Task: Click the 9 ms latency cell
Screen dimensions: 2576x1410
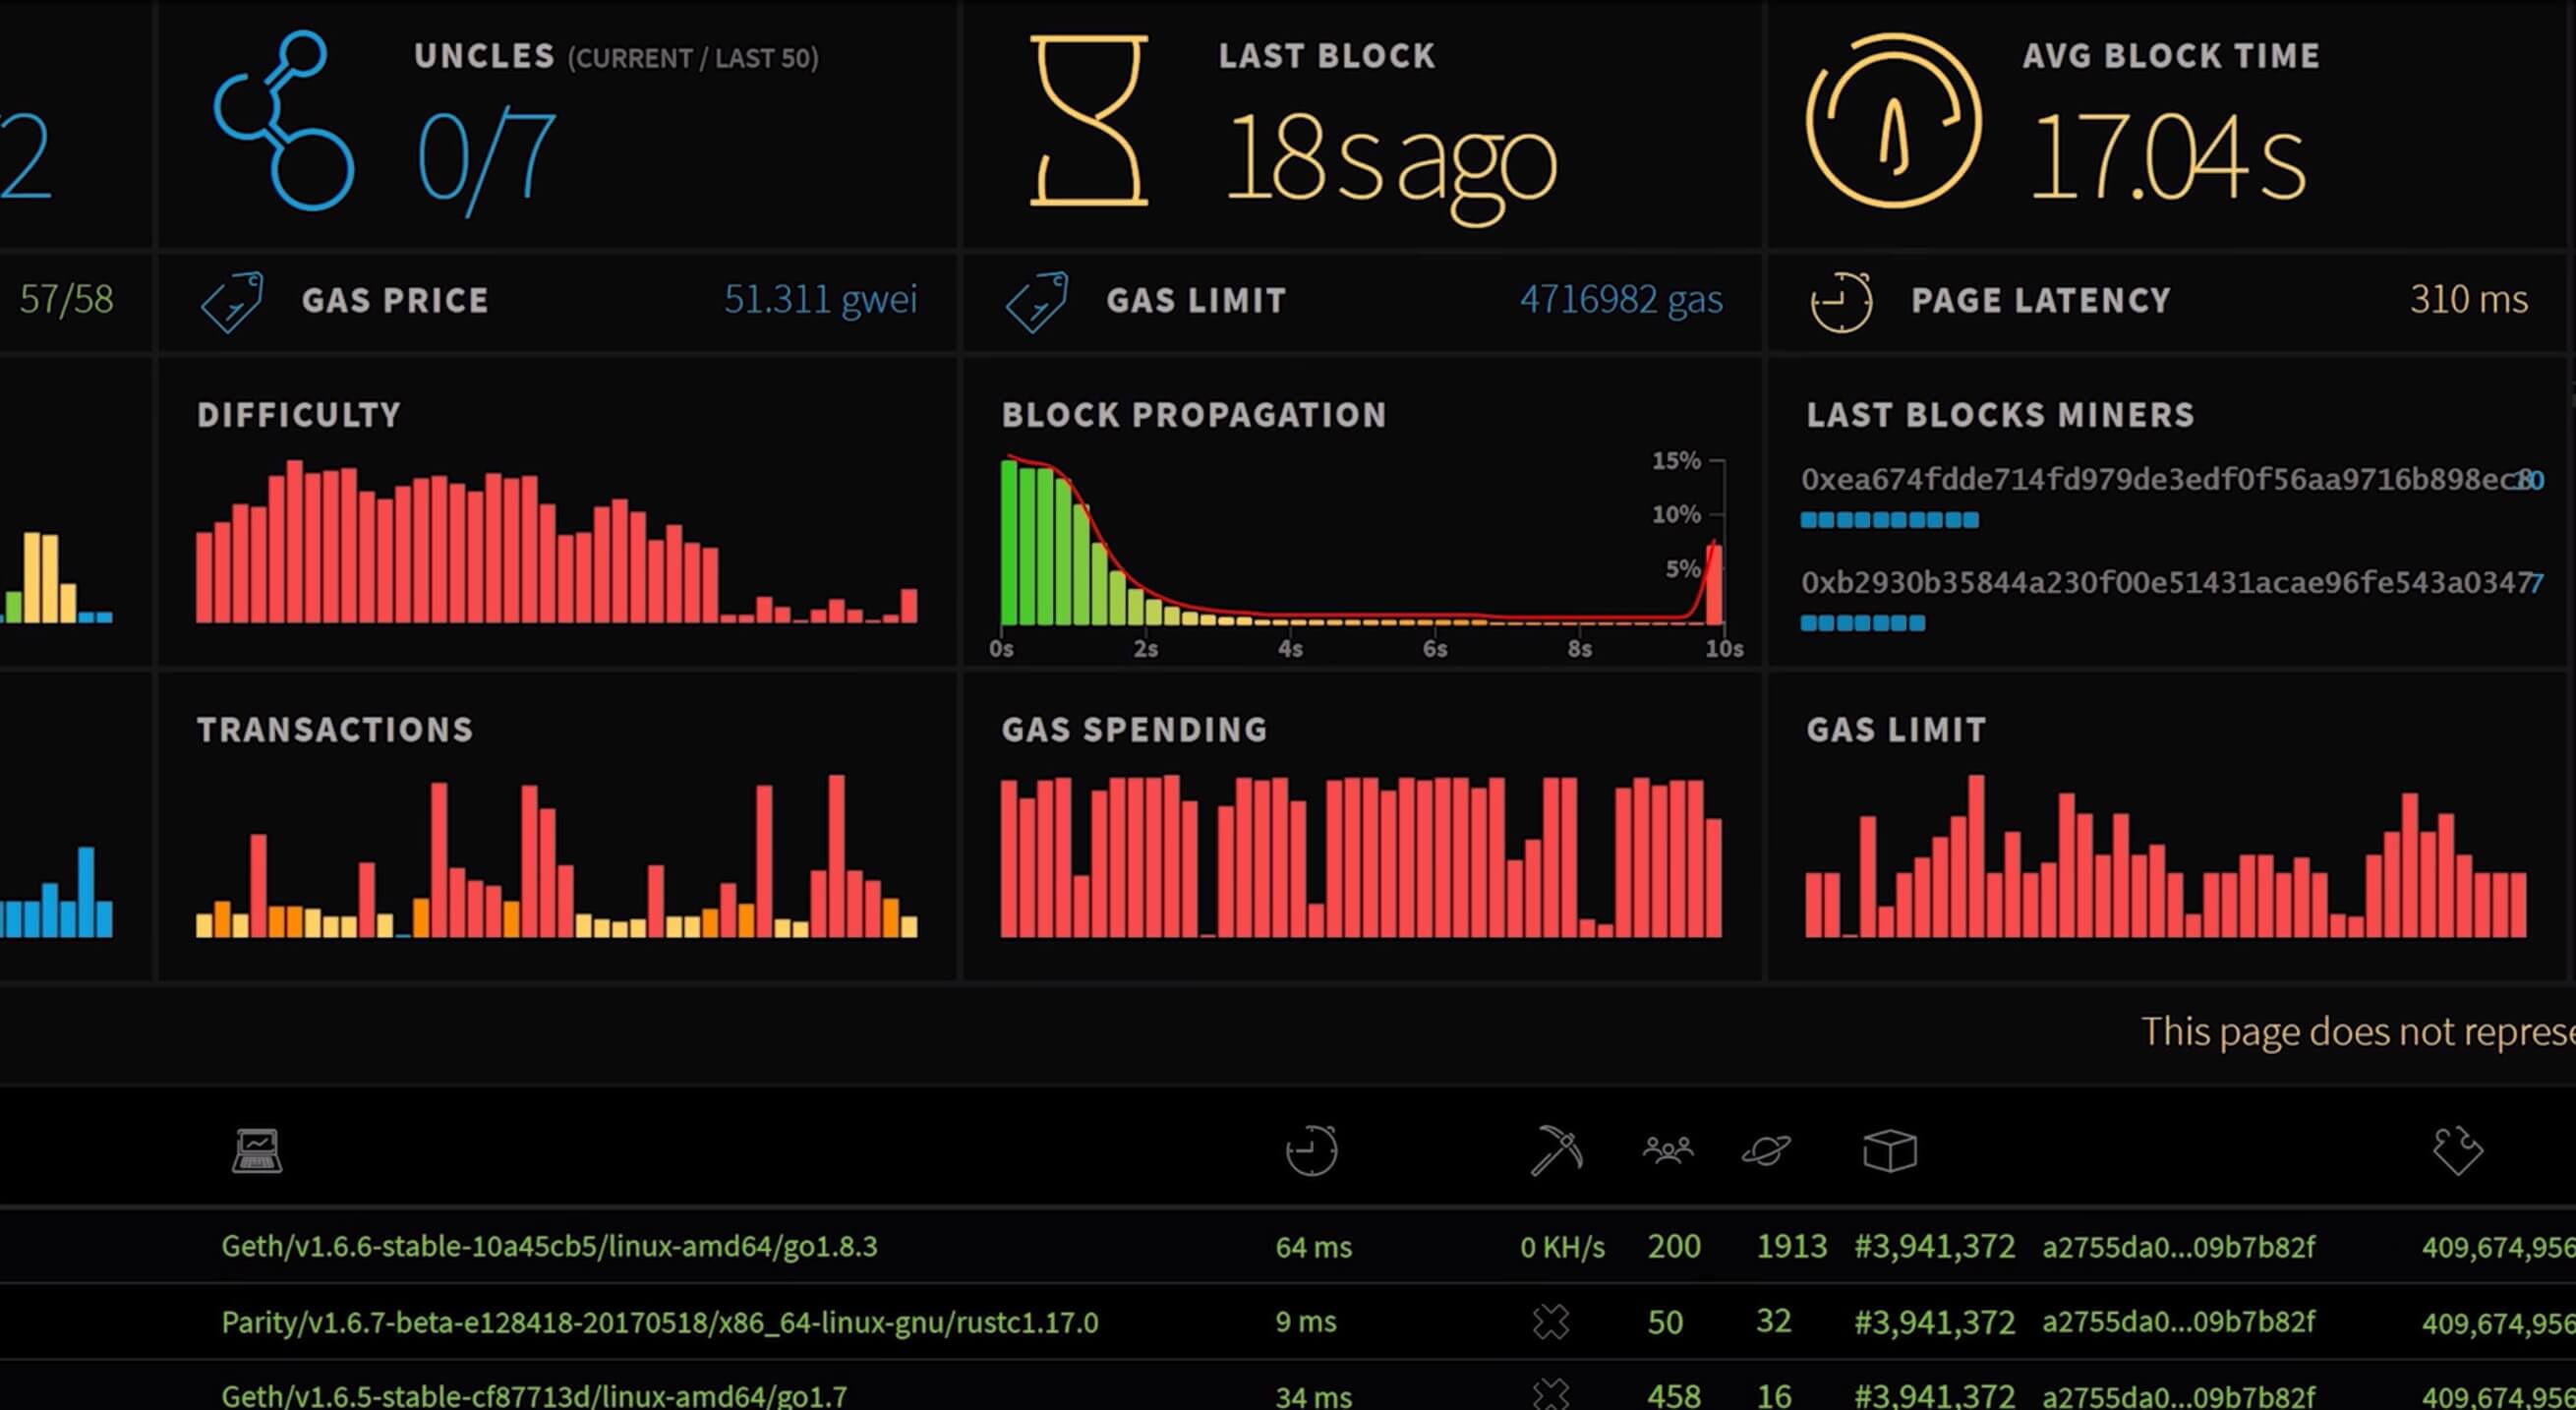Action: tap(1305, 1322)
